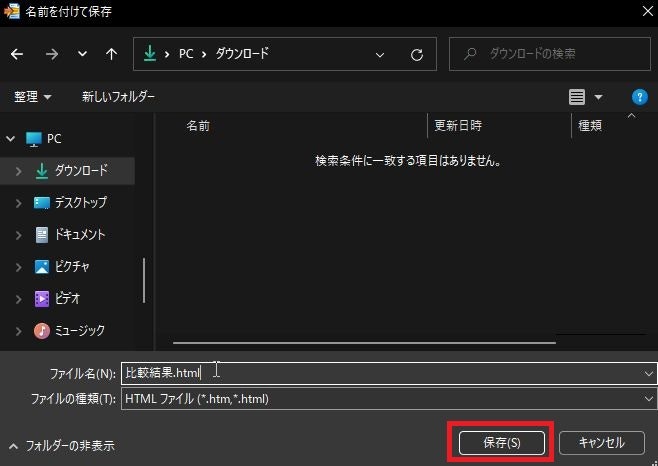Change the view layout icon

(x=577, y=97)
